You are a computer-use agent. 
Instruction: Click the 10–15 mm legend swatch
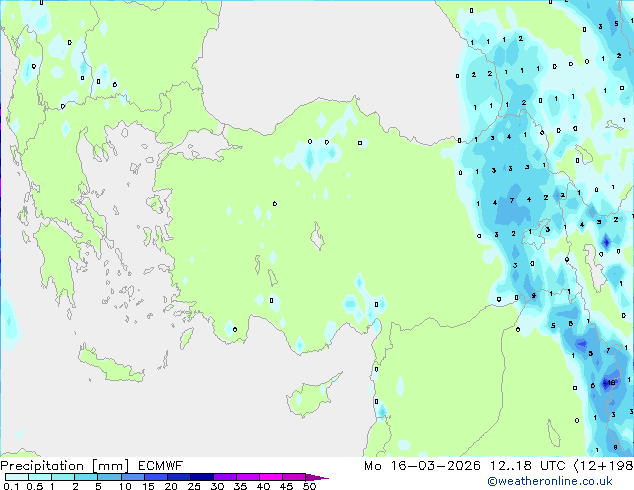coord(132,477)
